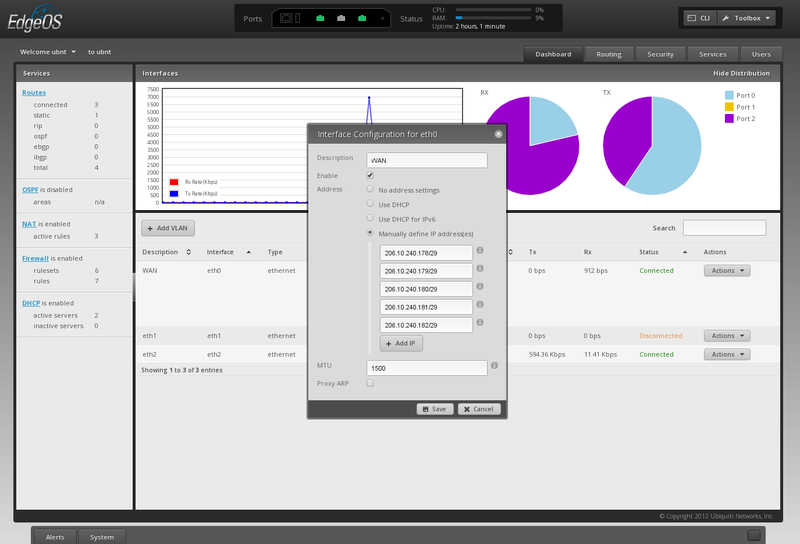Click the first green port indicator

[x=320, y=18]
